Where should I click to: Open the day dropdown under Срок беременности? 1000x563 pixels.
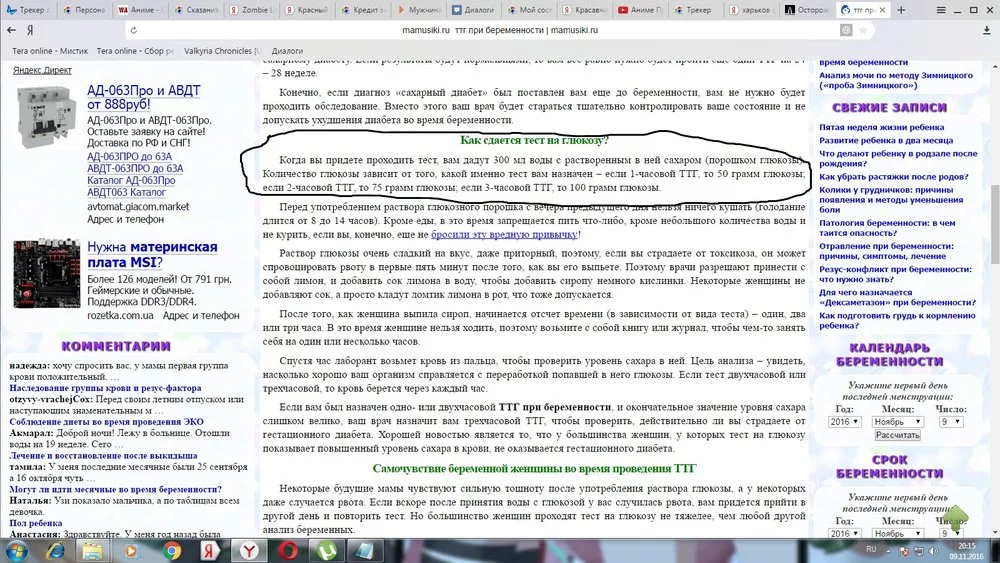(950, 533)
